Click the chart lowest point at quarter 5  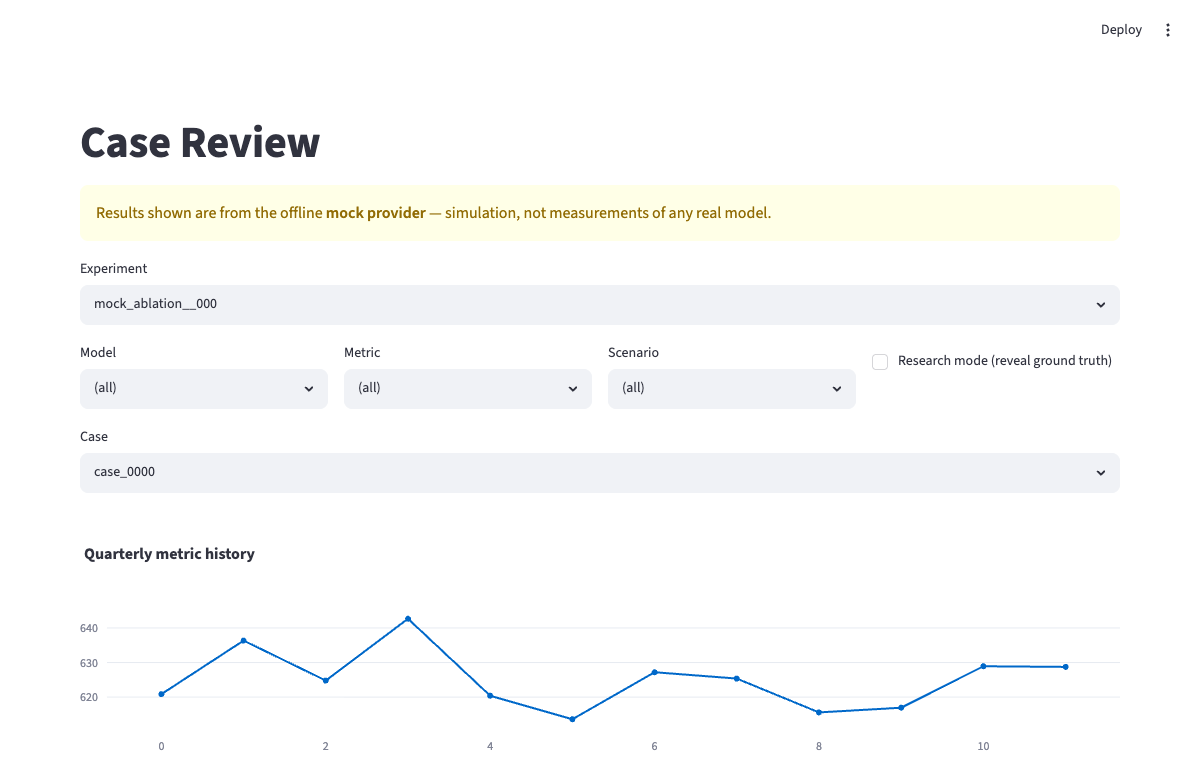[x=572, y=719]
